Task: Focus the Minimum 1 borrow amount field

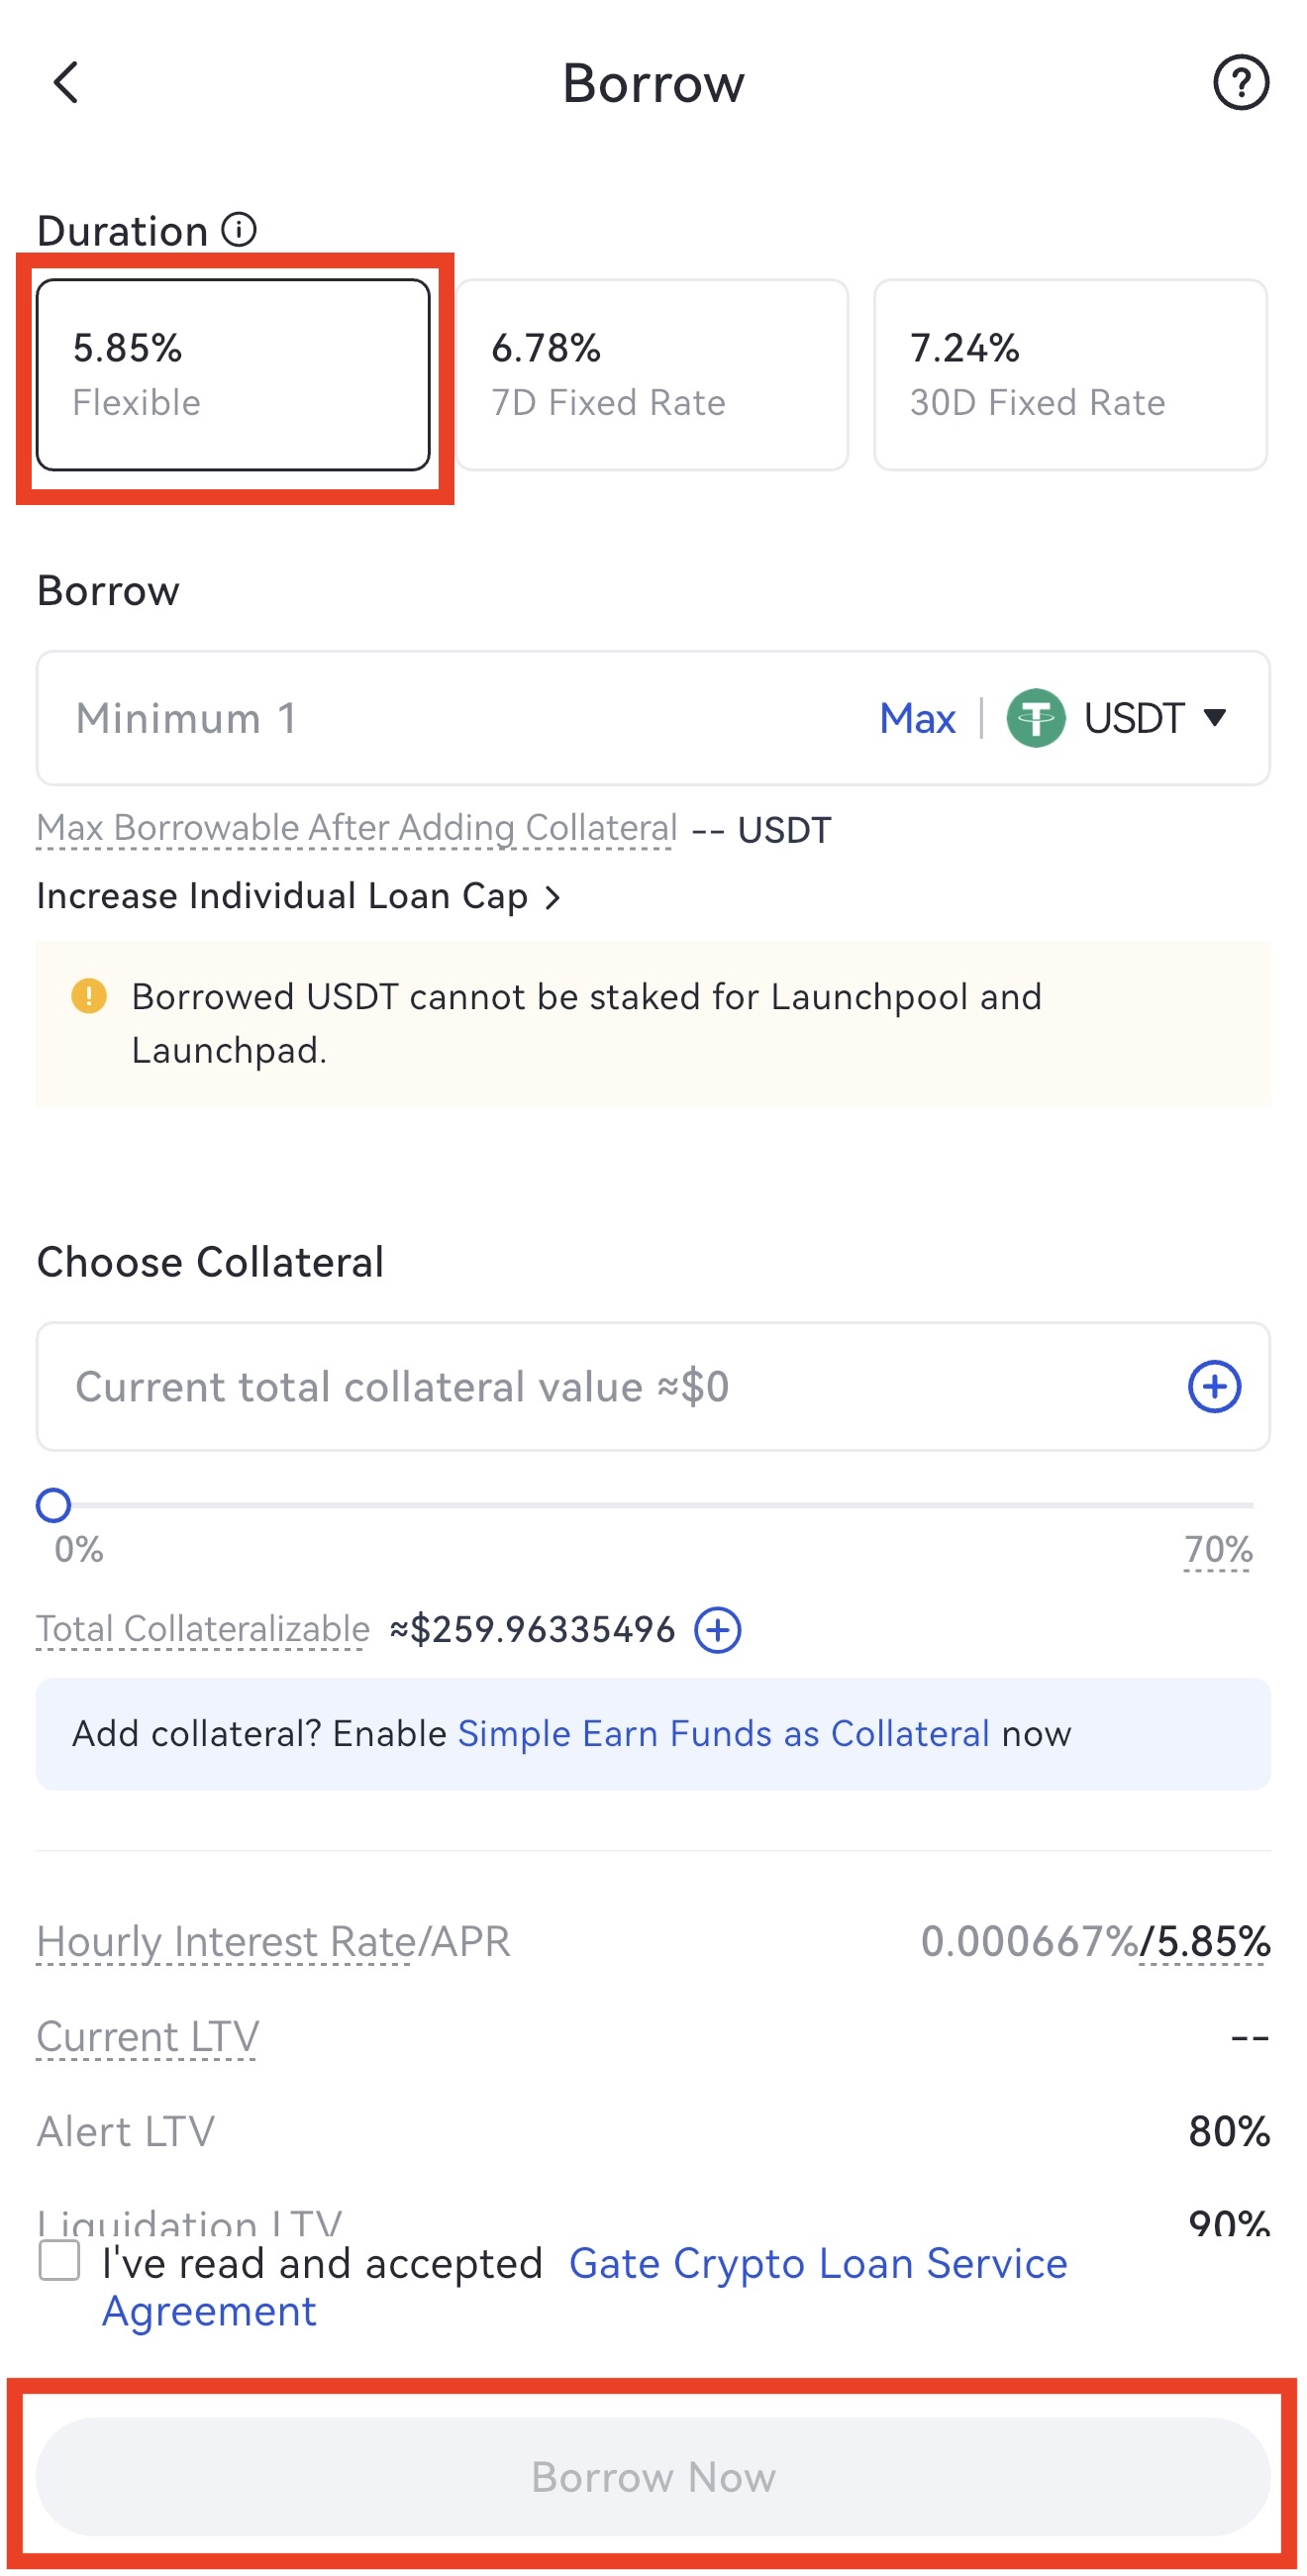Action: coord(450,718)
